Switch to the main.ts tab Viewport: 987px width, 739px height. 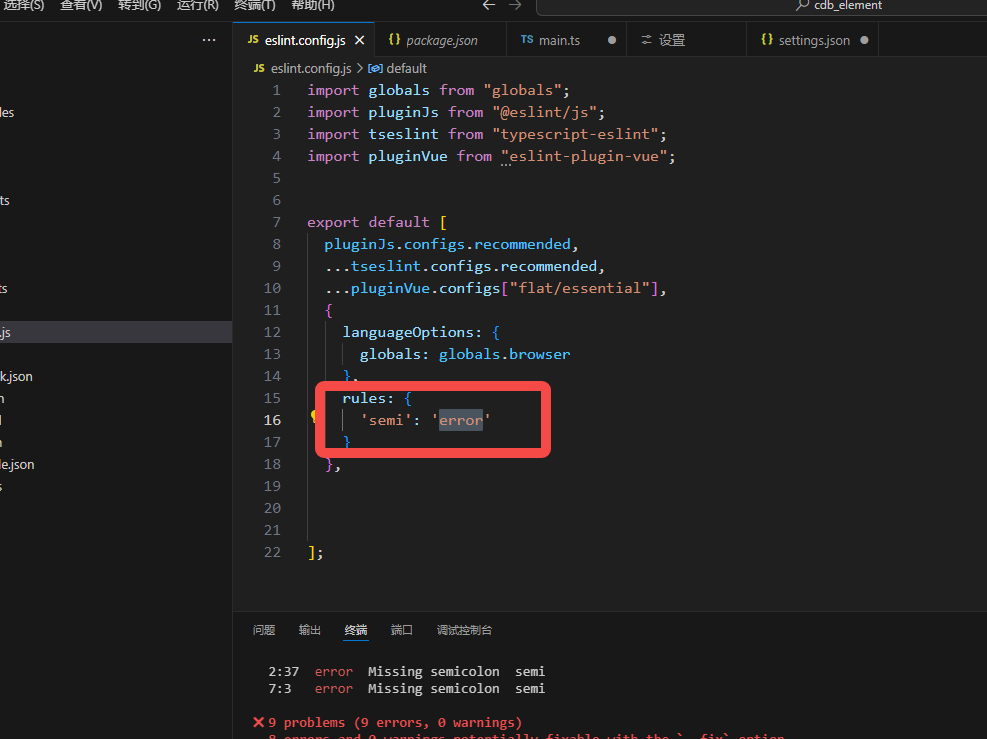point(567,40)
